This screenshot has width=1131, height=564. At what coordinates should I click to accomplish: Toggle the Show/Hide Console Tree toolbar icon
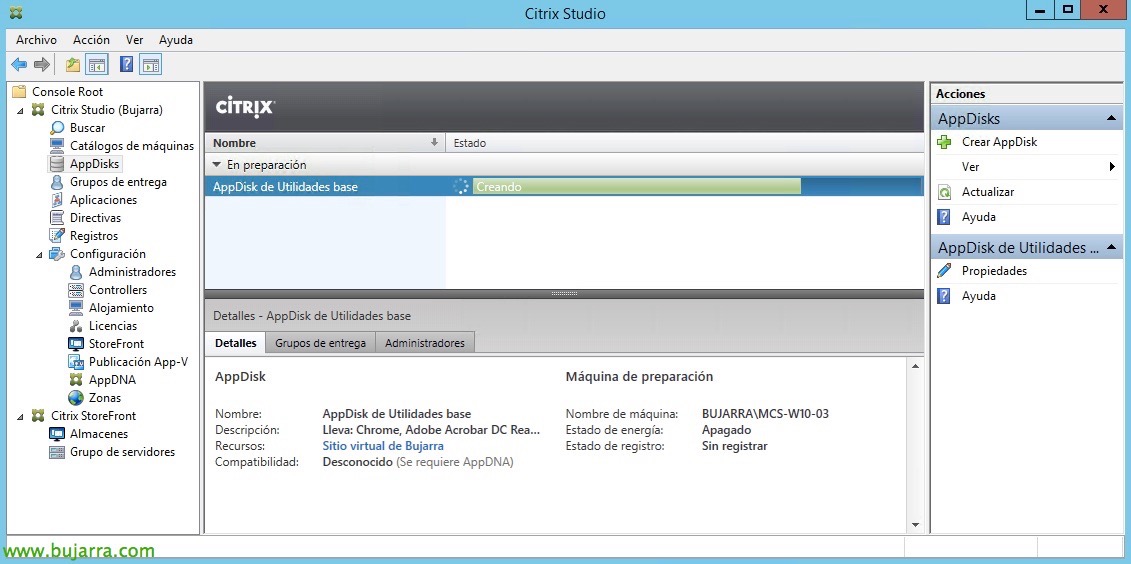[97, 65]
